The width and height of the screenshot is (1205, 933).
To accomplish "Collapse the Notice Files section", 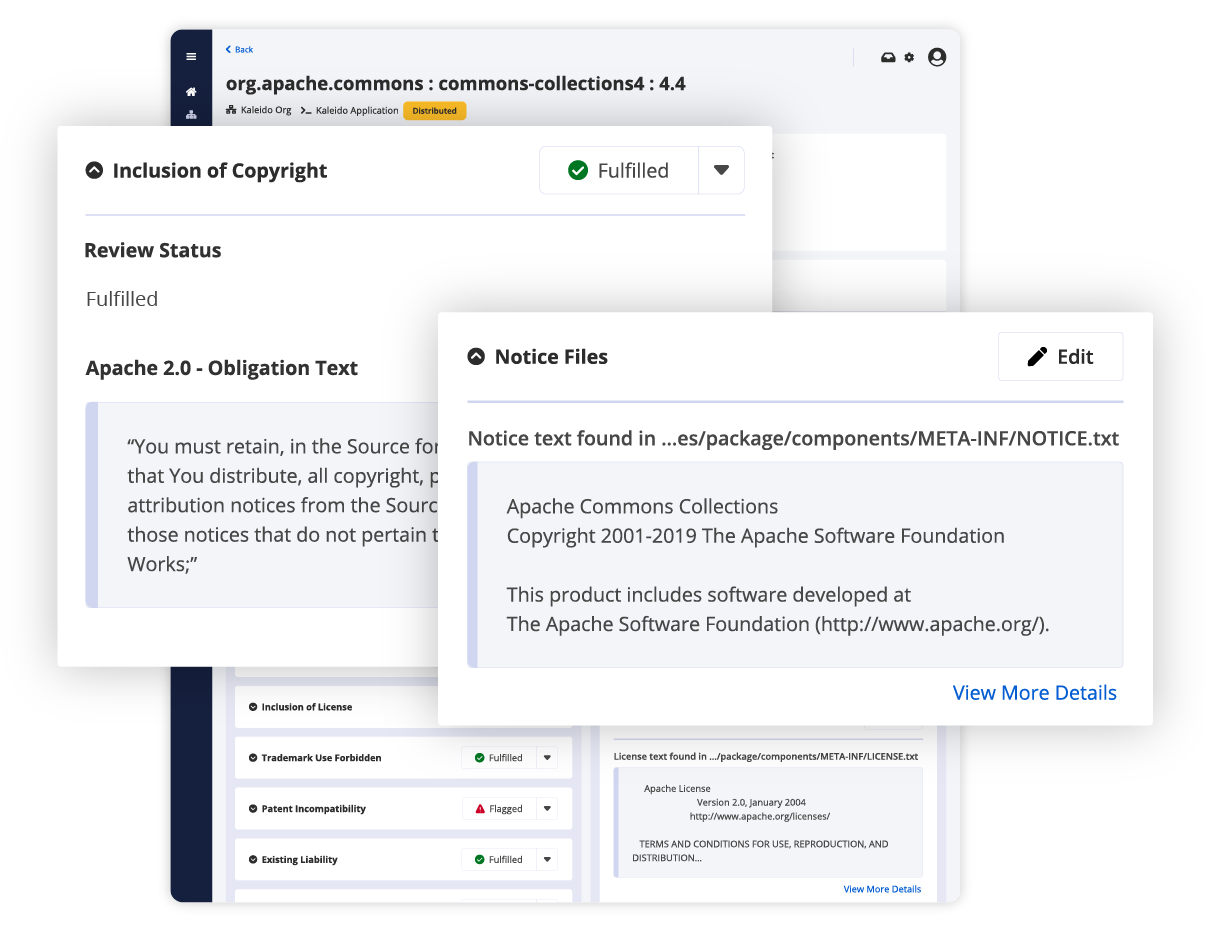I will point(476,357).
